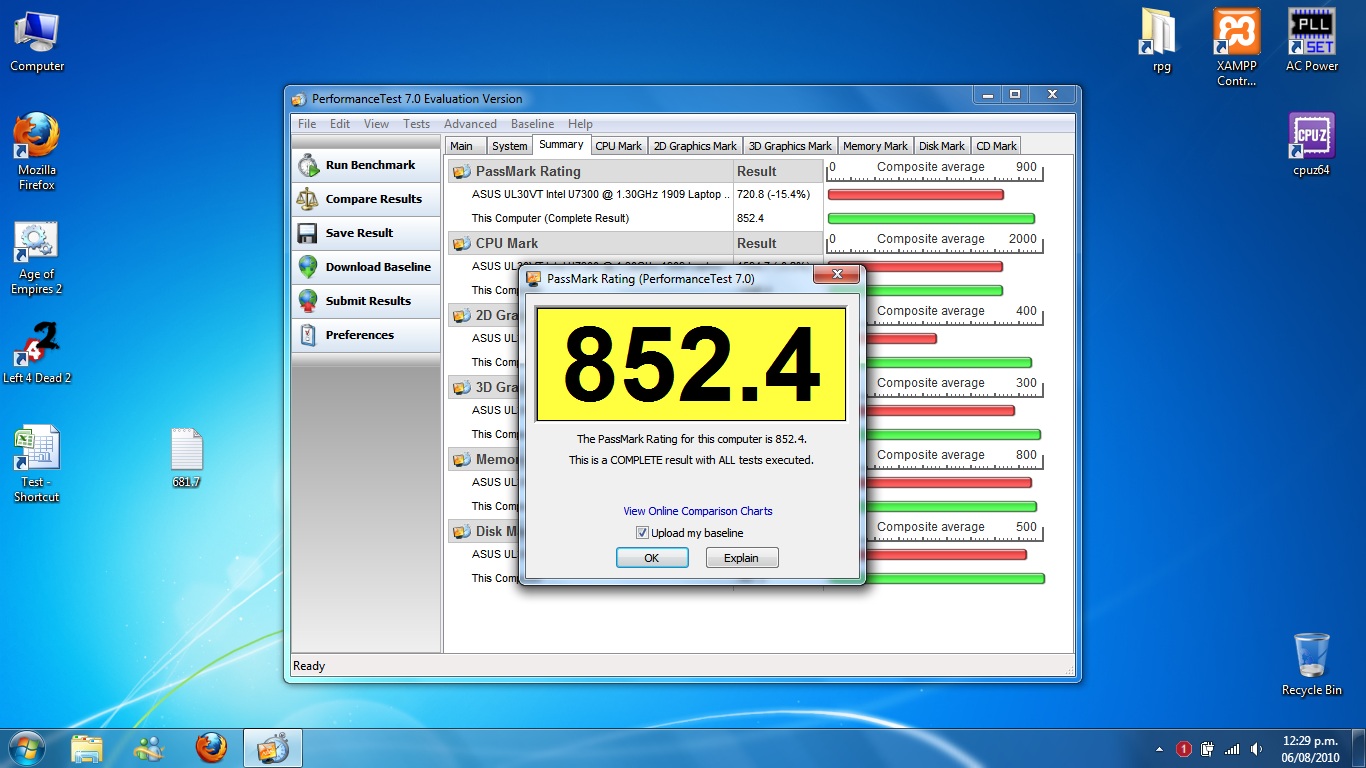1366x768 pixels.
Task: Open the Computer desktop icon
Action: click(37, 42)
